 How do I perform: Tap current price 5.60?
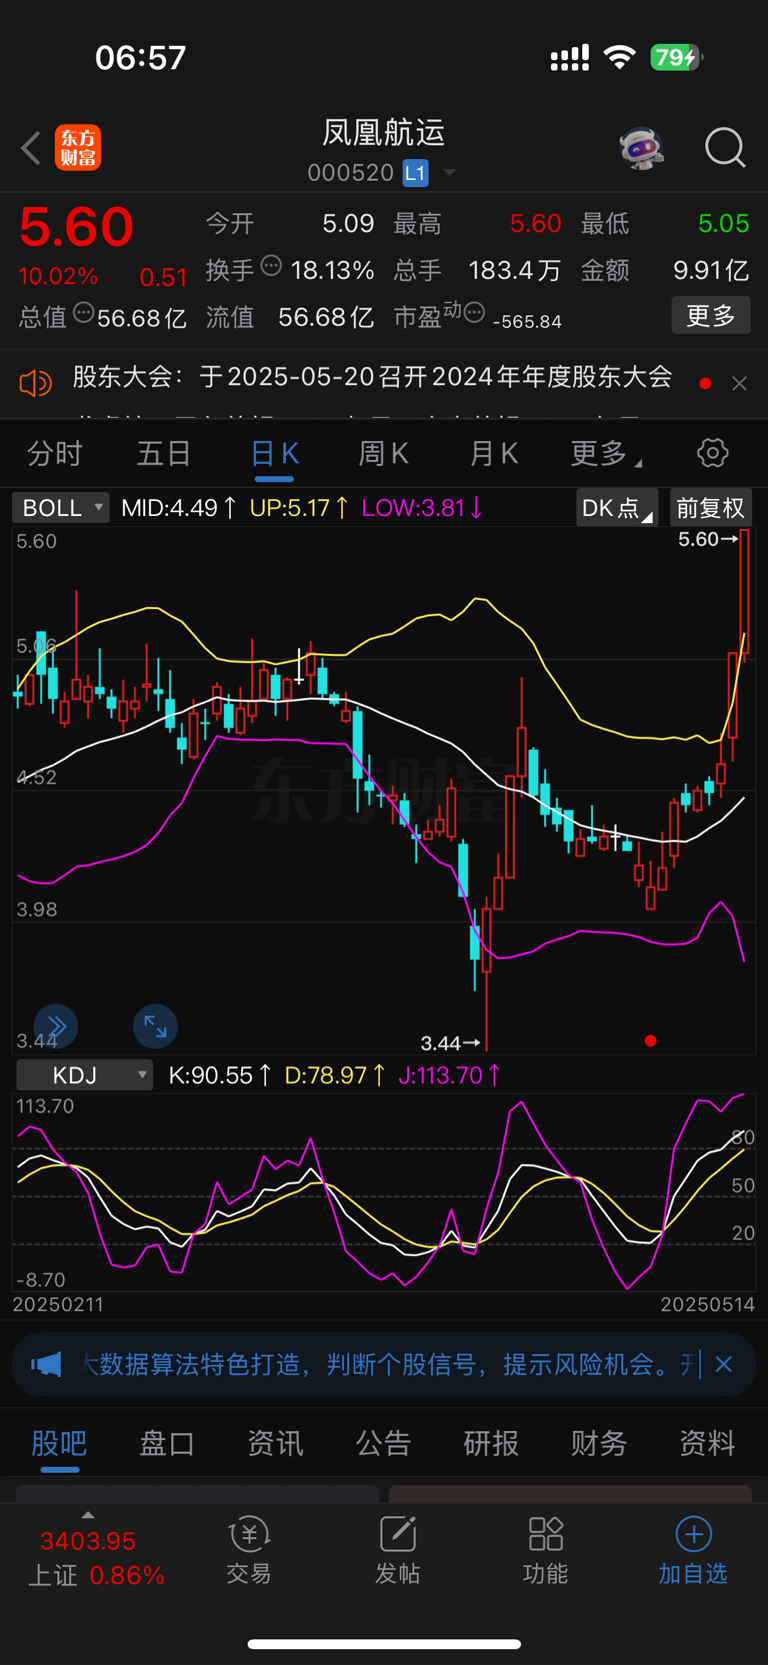tap(77, 226)
